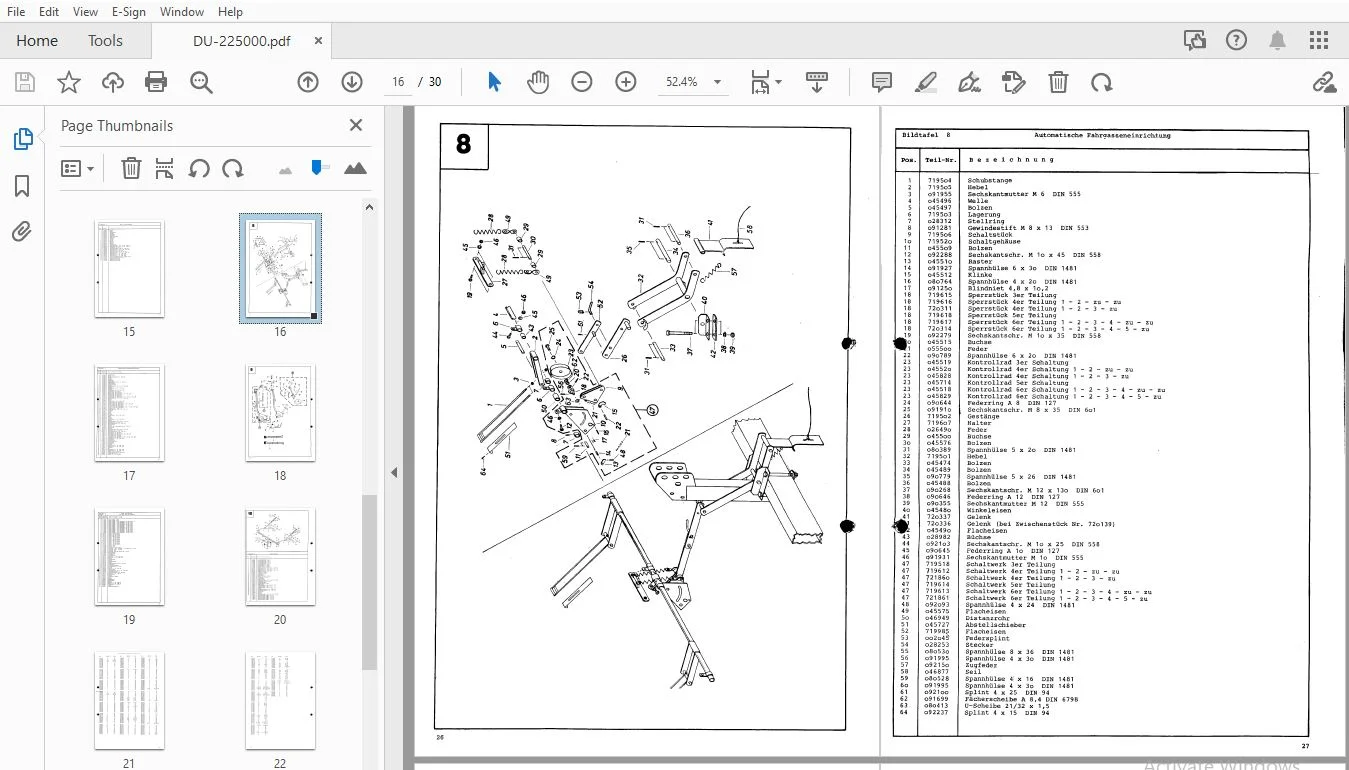Image resolution: width=1349 pixels, height=770 pixels.
Task: Open the View menu
Action: pos(86,12)
